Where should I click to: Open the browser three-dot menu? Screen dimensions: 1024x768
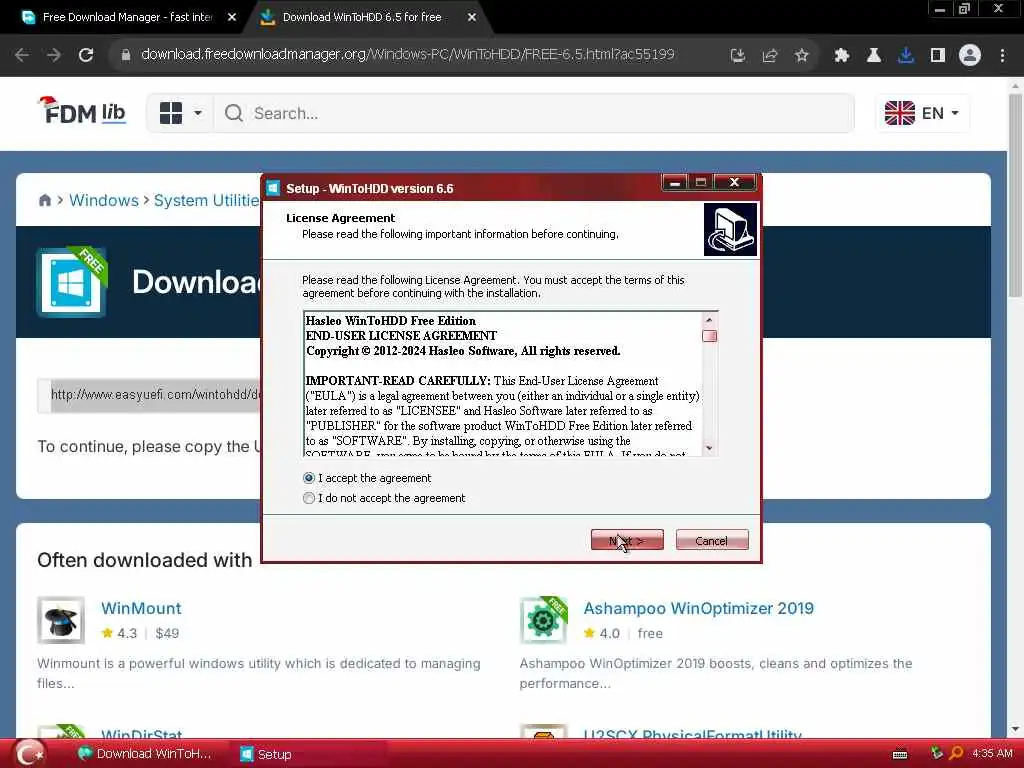point(1002,56)
